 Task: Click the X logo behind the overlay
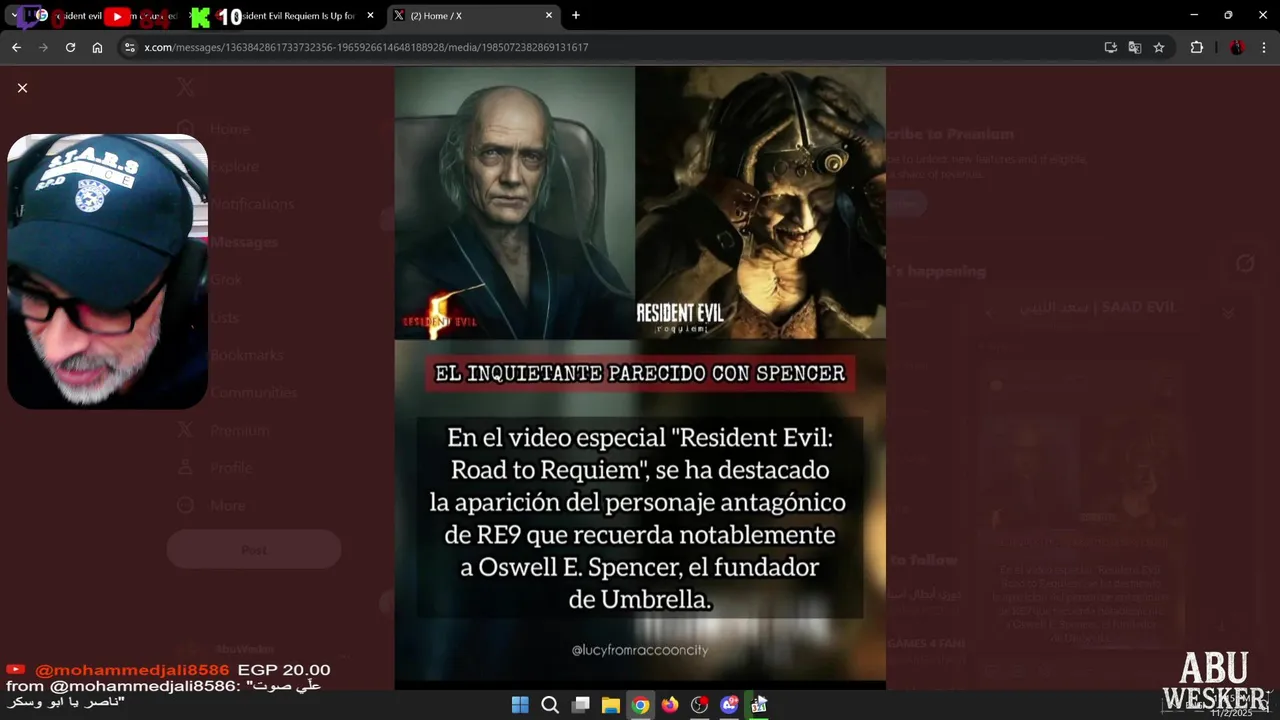[x=186, y=88]
